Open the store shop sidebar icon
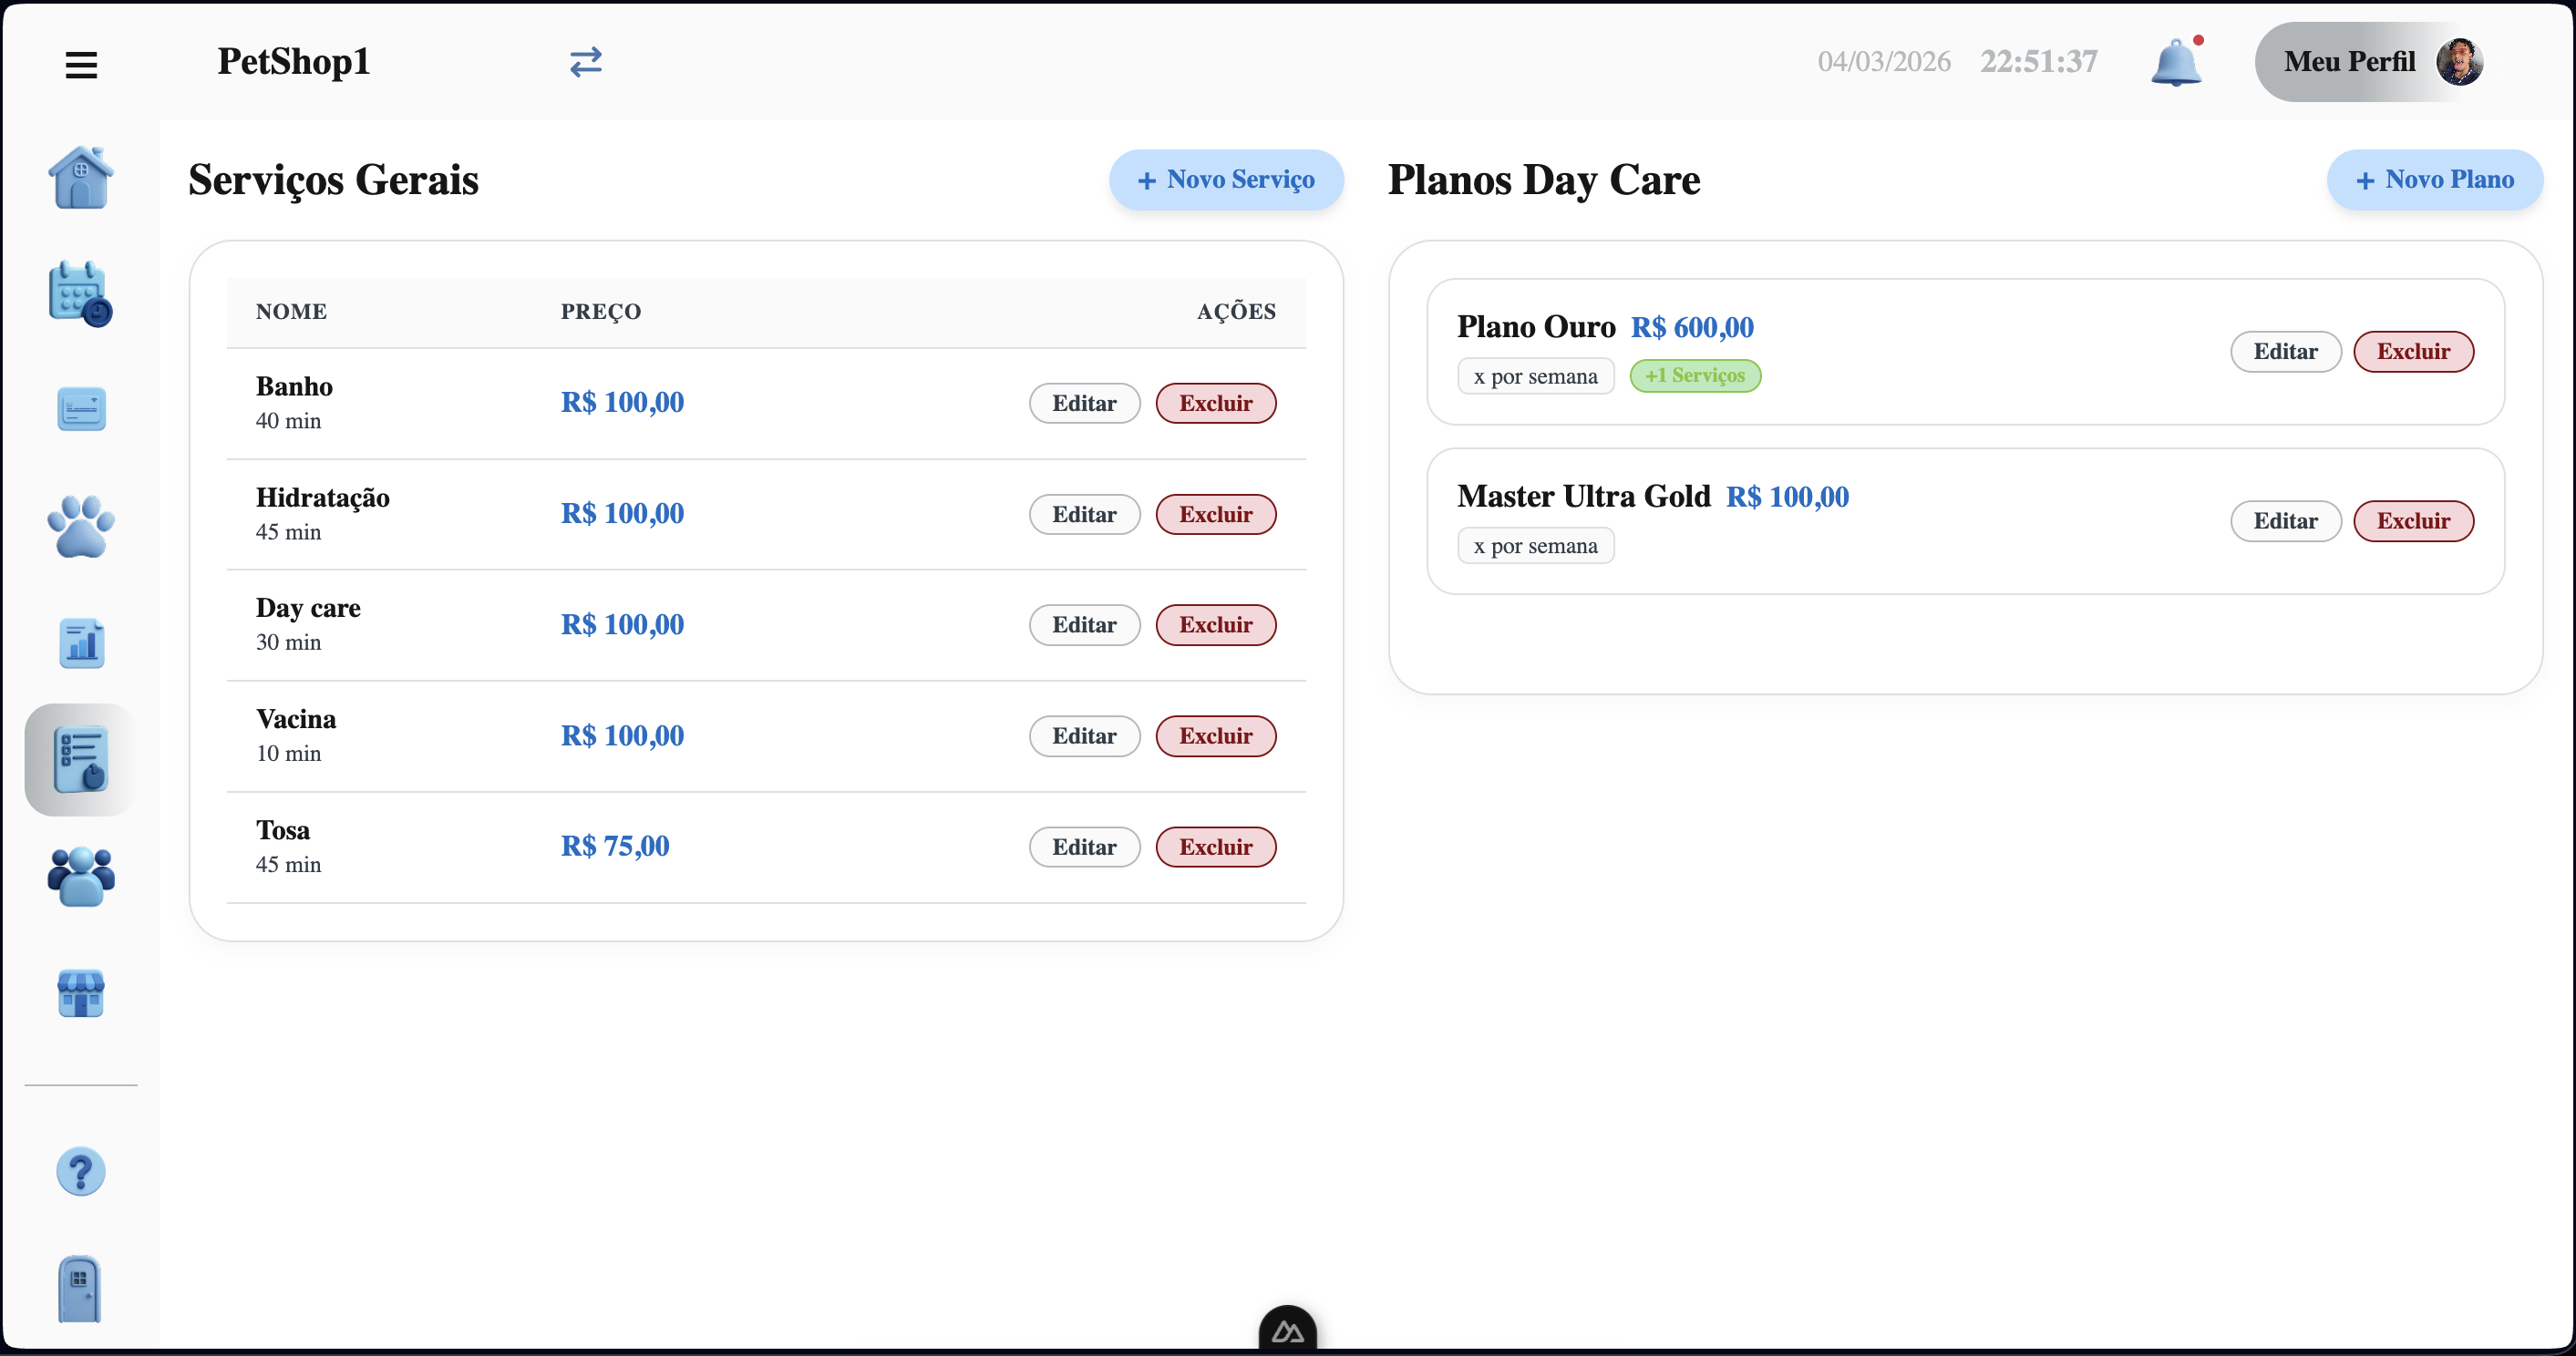The image size is (2576, 1356). pyautogui.click(x=81, y=993)
